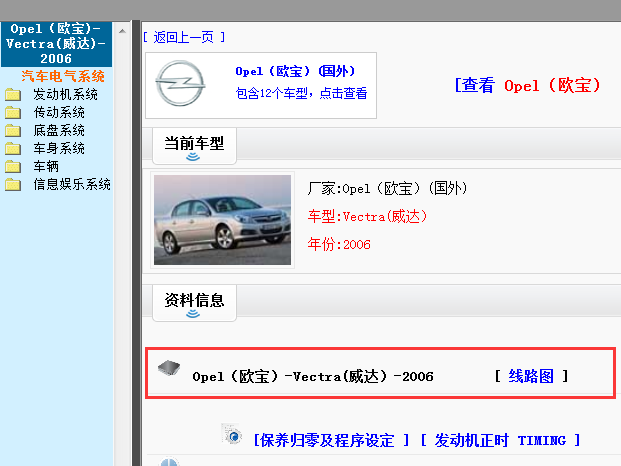Click the 年份:2006 text
This screenshot has width=621, height=466.
(x=339, y=244)
